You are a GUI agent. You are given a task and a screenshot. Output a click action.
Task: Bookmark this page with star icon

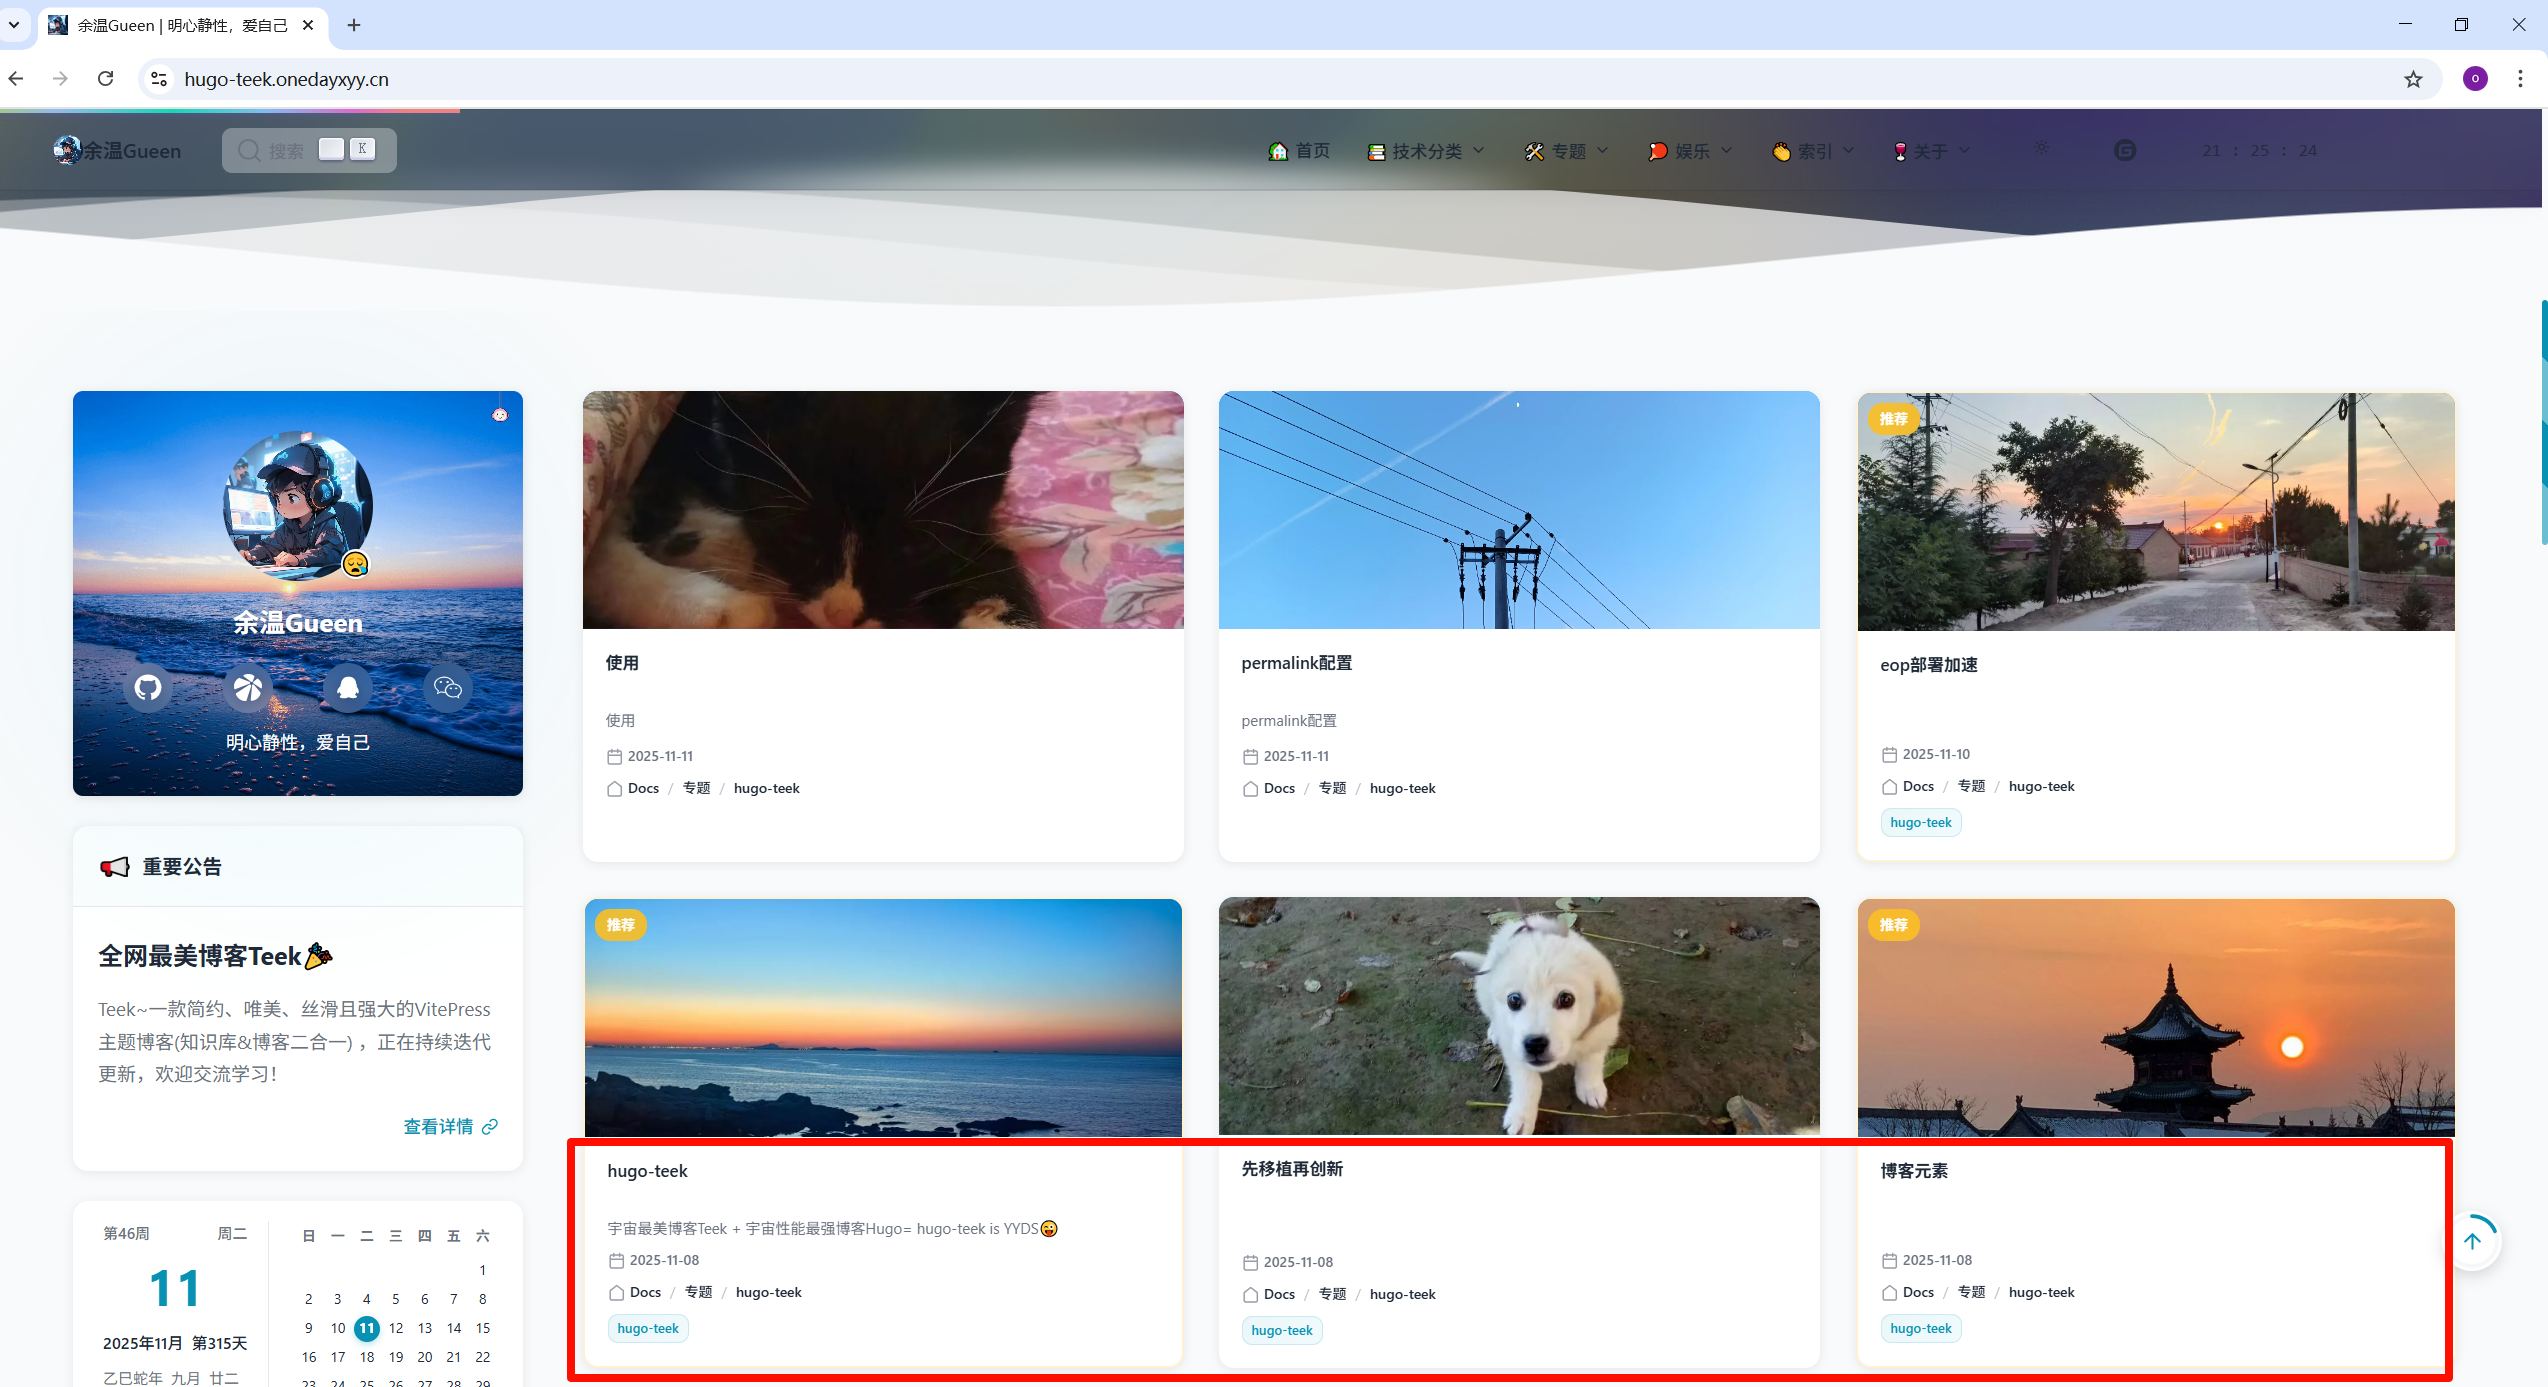click(2413, 79)
